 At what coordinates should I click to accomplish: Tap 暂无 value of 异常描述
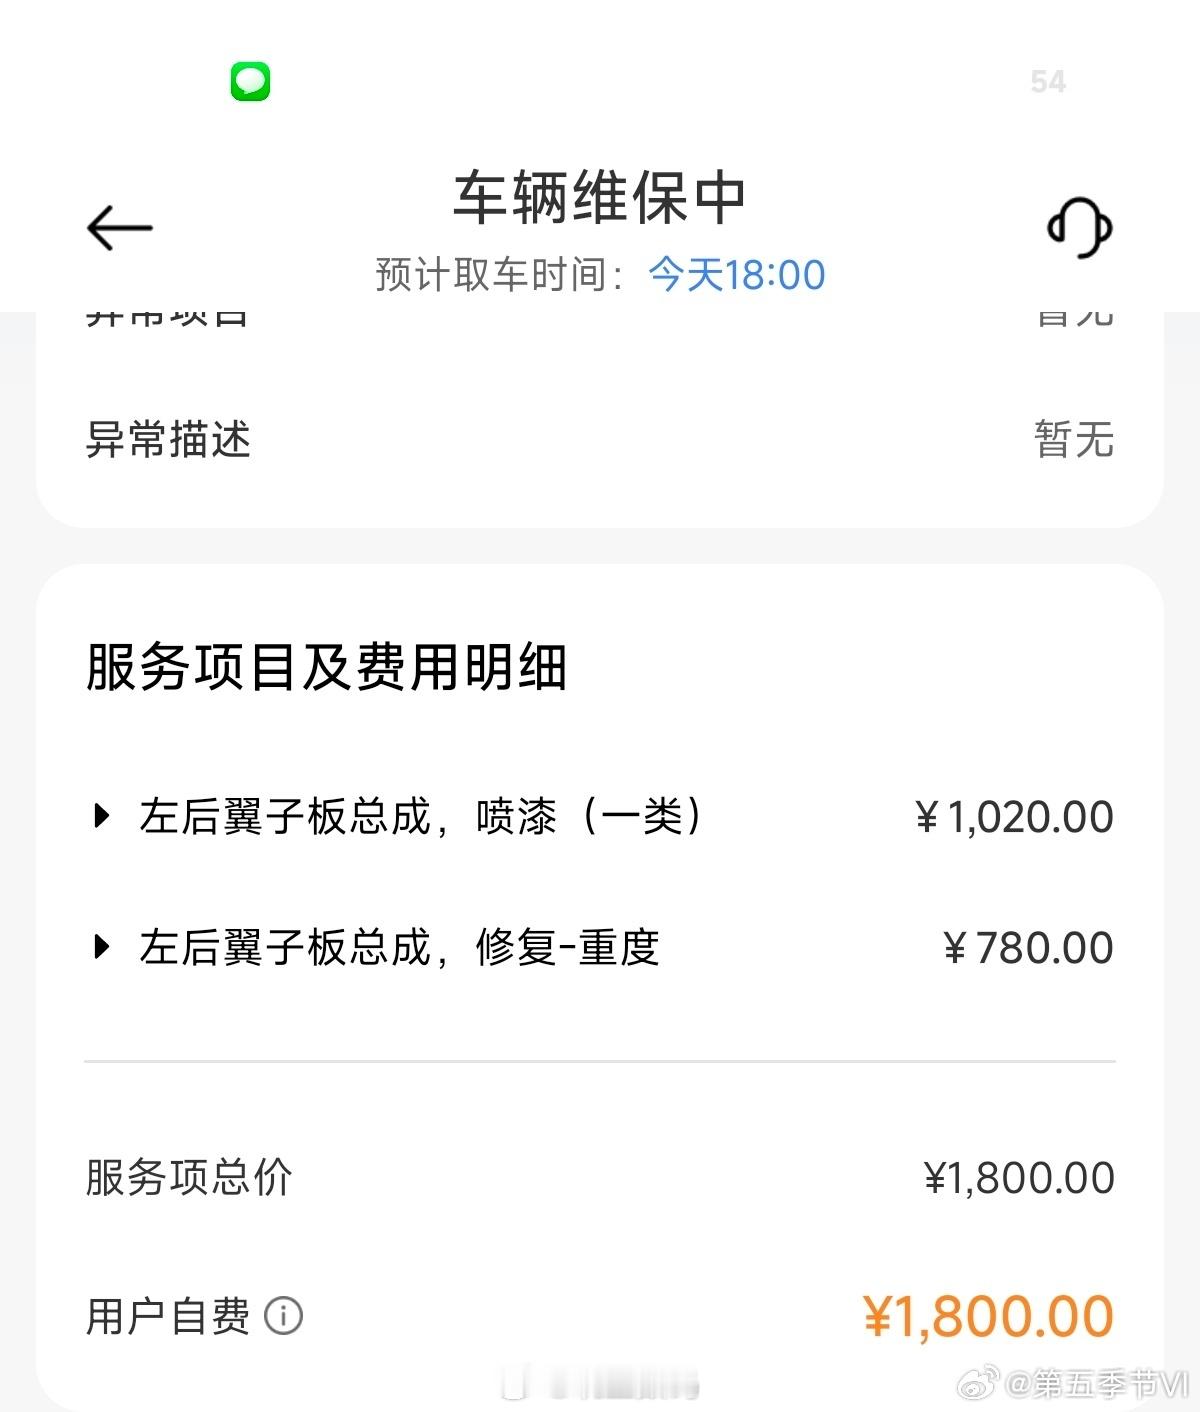click(x=1074, y=439)
